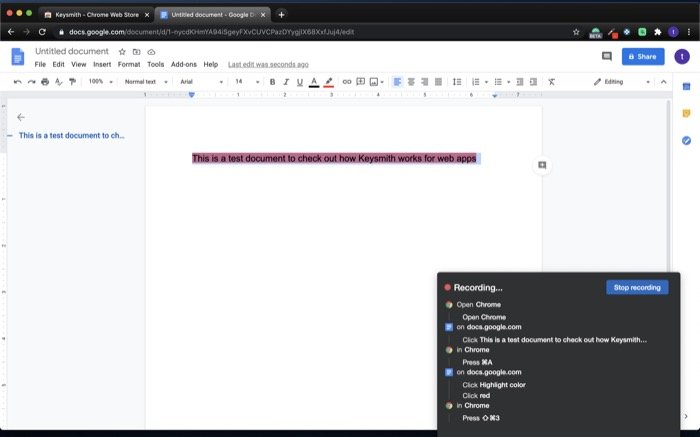Click the Untitled document title field
The image size is (700, 437).
[72, 51]
